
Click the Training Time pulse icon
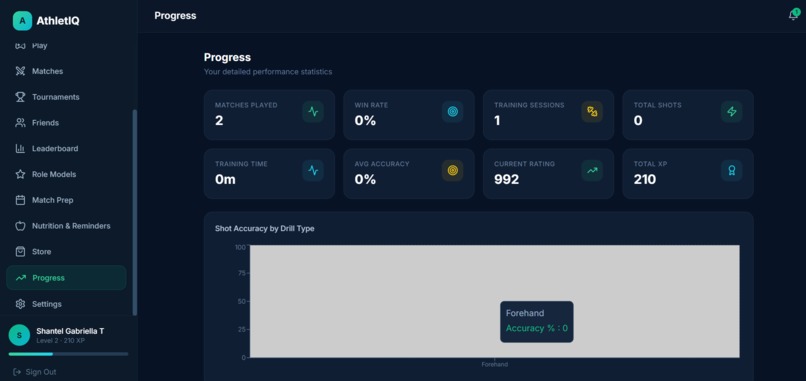313,170
